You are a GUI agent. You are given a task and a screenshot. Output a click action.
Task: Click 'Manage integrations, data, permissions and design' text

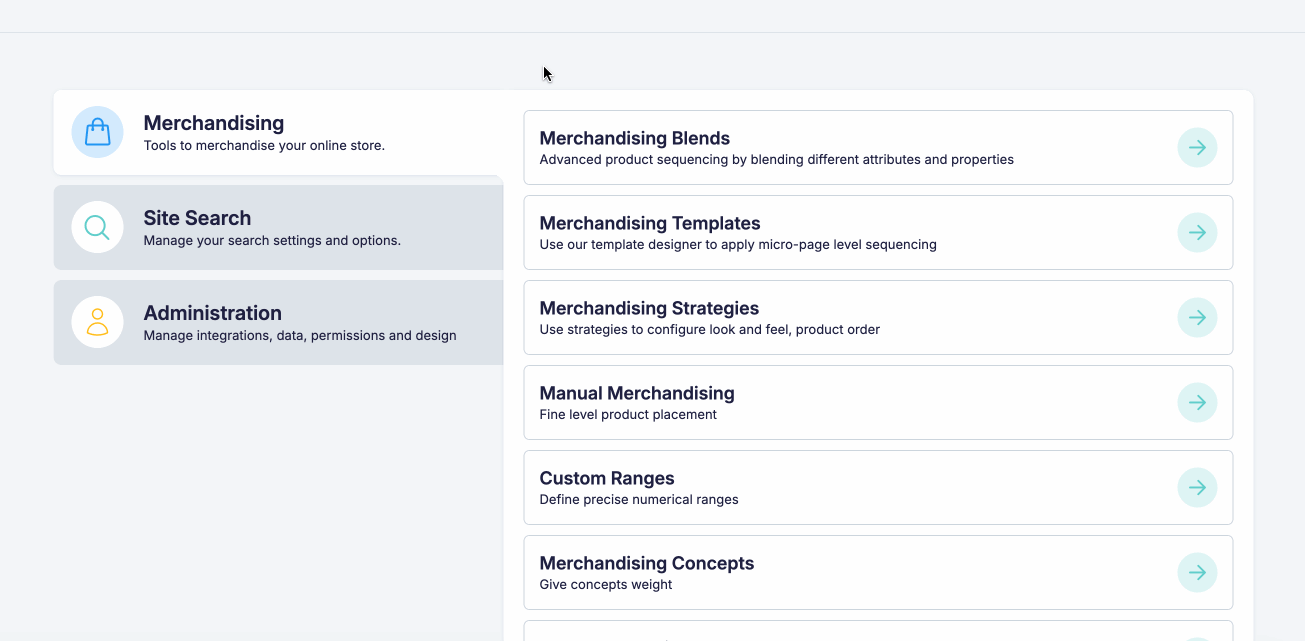(299, 336)
